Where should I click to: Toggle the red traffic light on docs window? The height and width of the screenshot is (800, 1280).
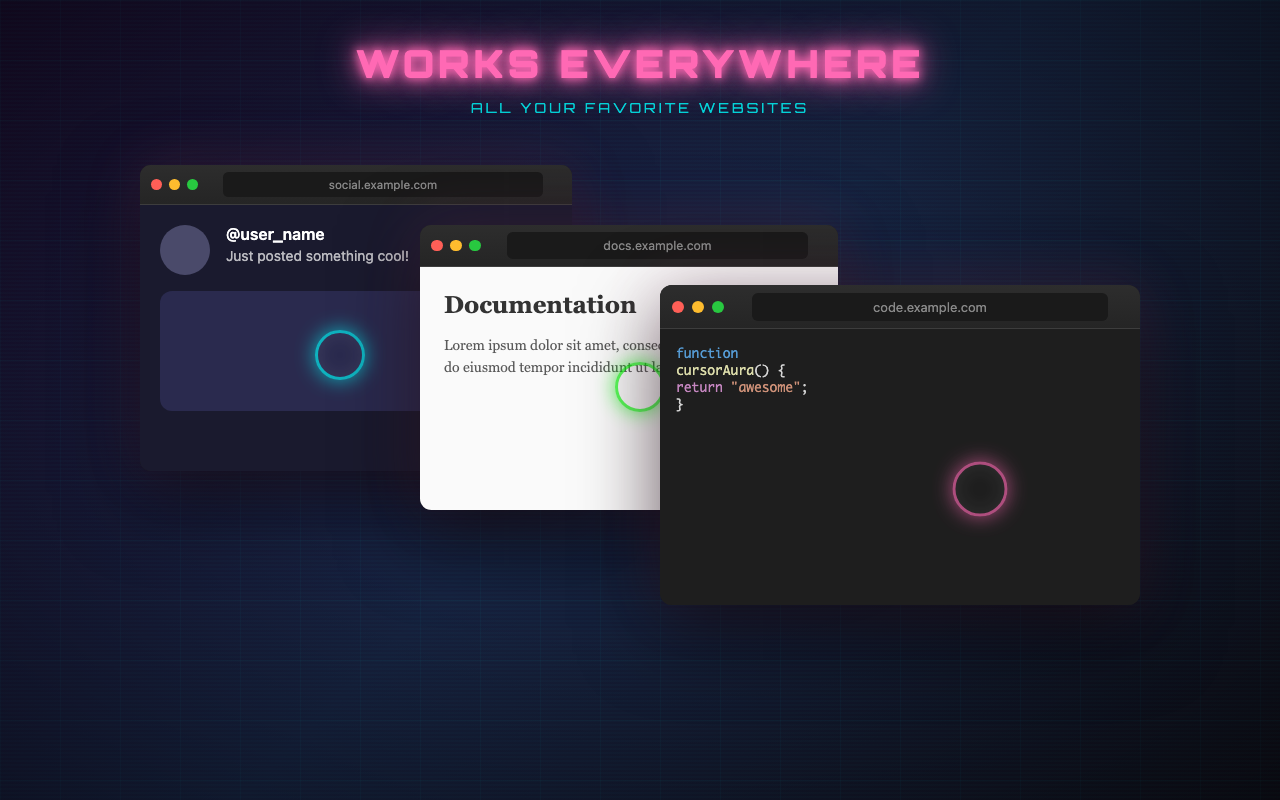(x=437, y=245)
